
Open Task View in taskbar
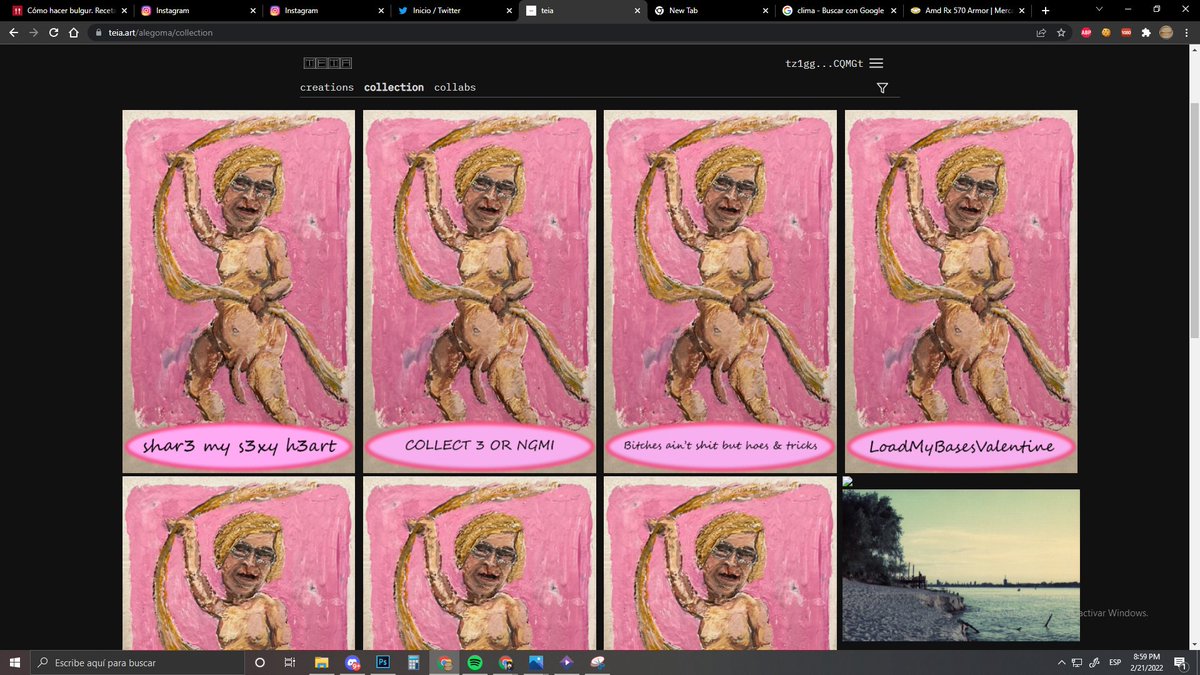tap(290, 662)
